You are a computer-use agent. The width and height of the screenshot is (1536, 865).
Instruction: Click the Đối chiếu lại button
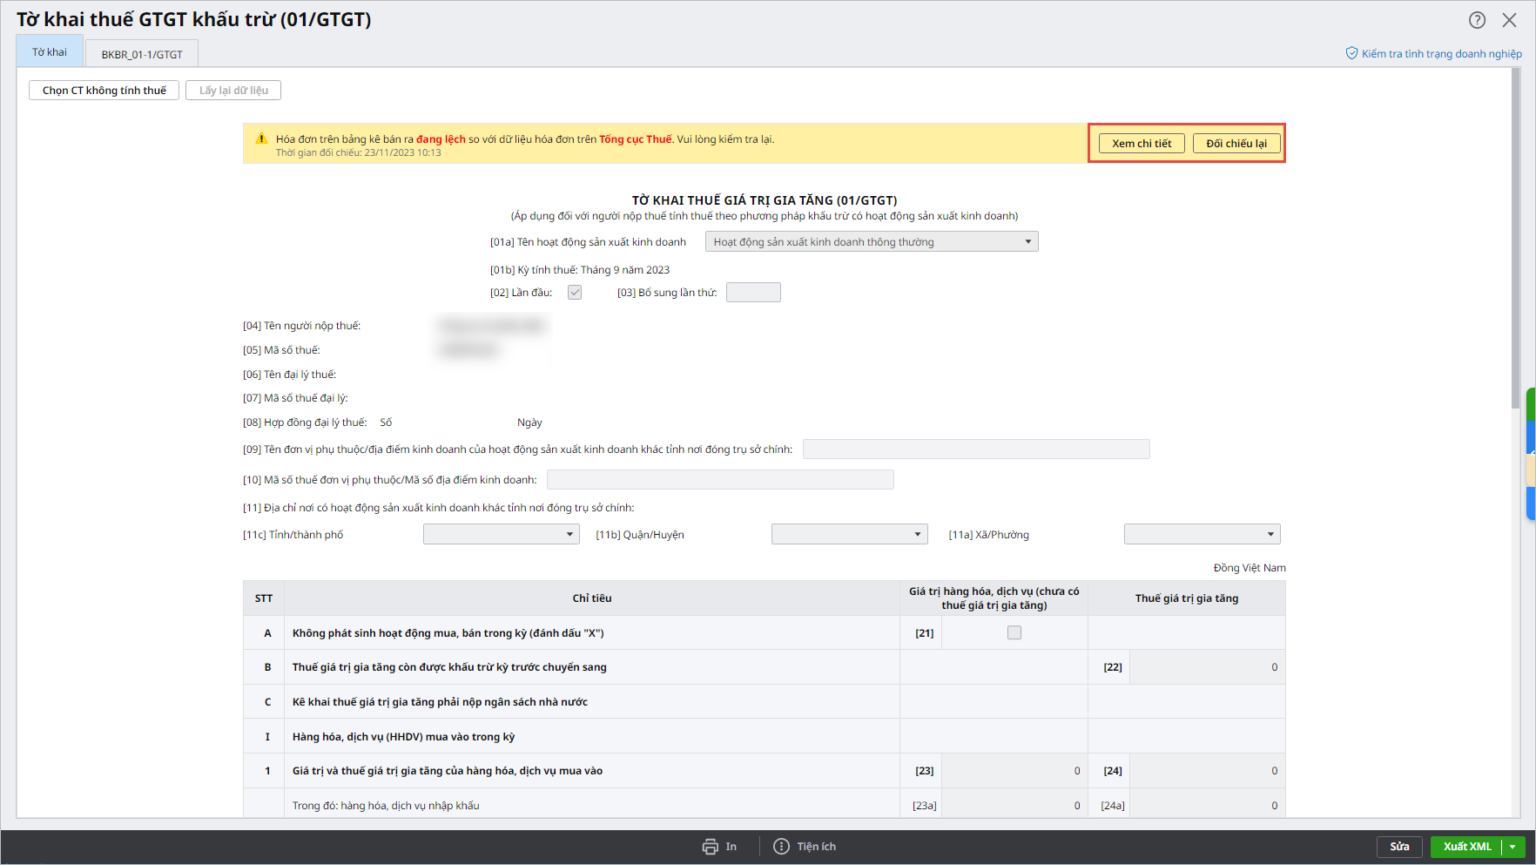tap(1236, 144)
